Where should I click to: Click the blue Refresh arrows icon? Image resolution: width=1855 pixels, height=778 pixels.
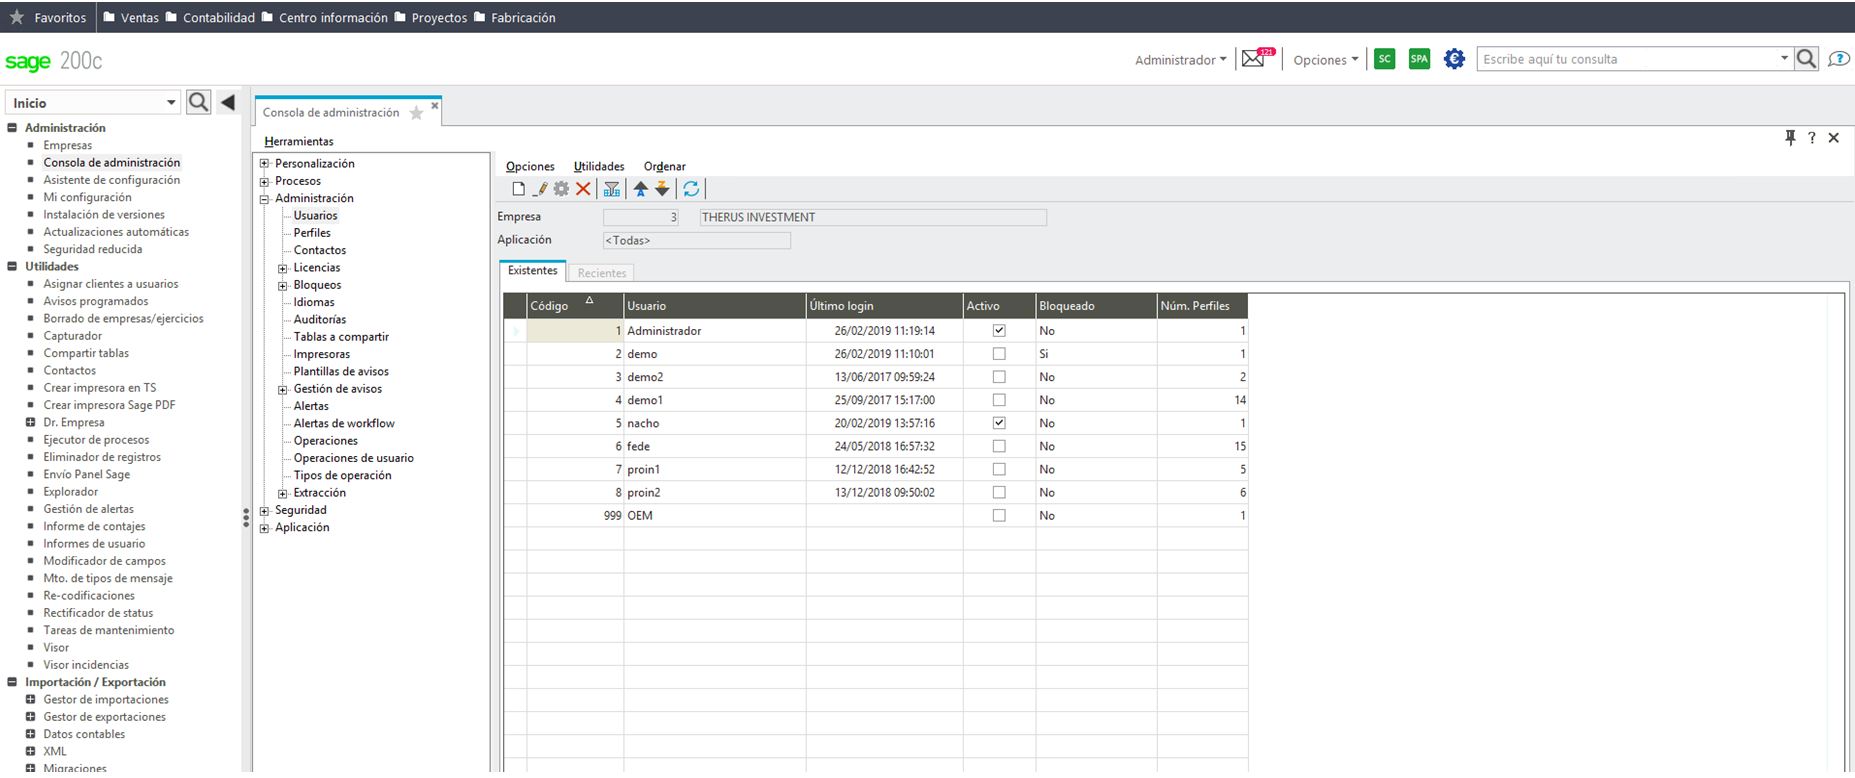pos(691,189)
